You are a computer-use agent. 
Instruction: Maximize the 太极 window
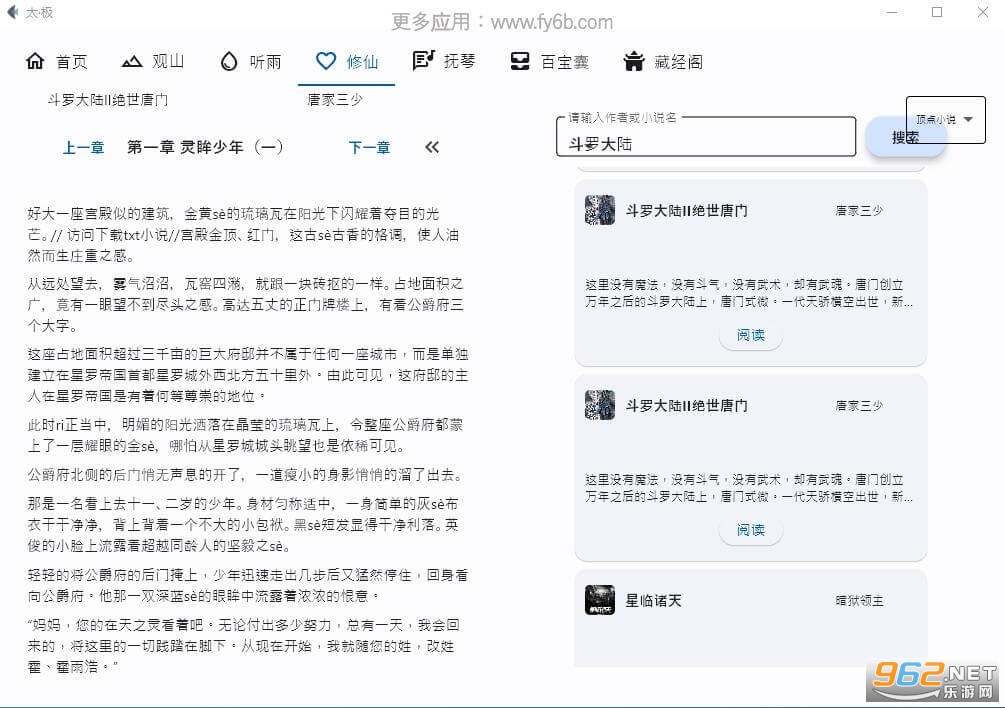pyautogui.click(x=937, y=12)
